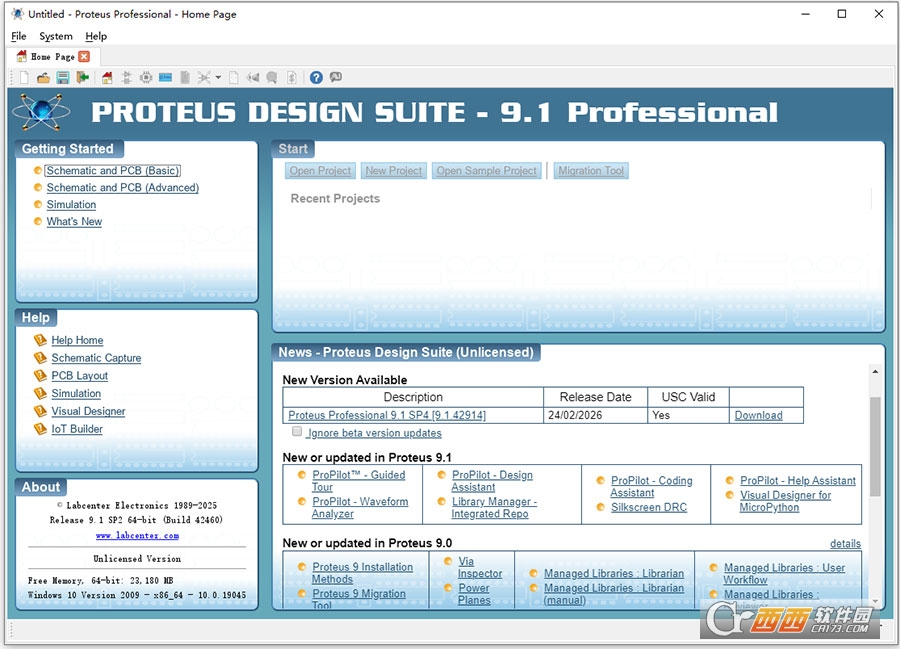Click the blue question mark help icon
The image size is (900, 649).
click(x=316, y=77)
